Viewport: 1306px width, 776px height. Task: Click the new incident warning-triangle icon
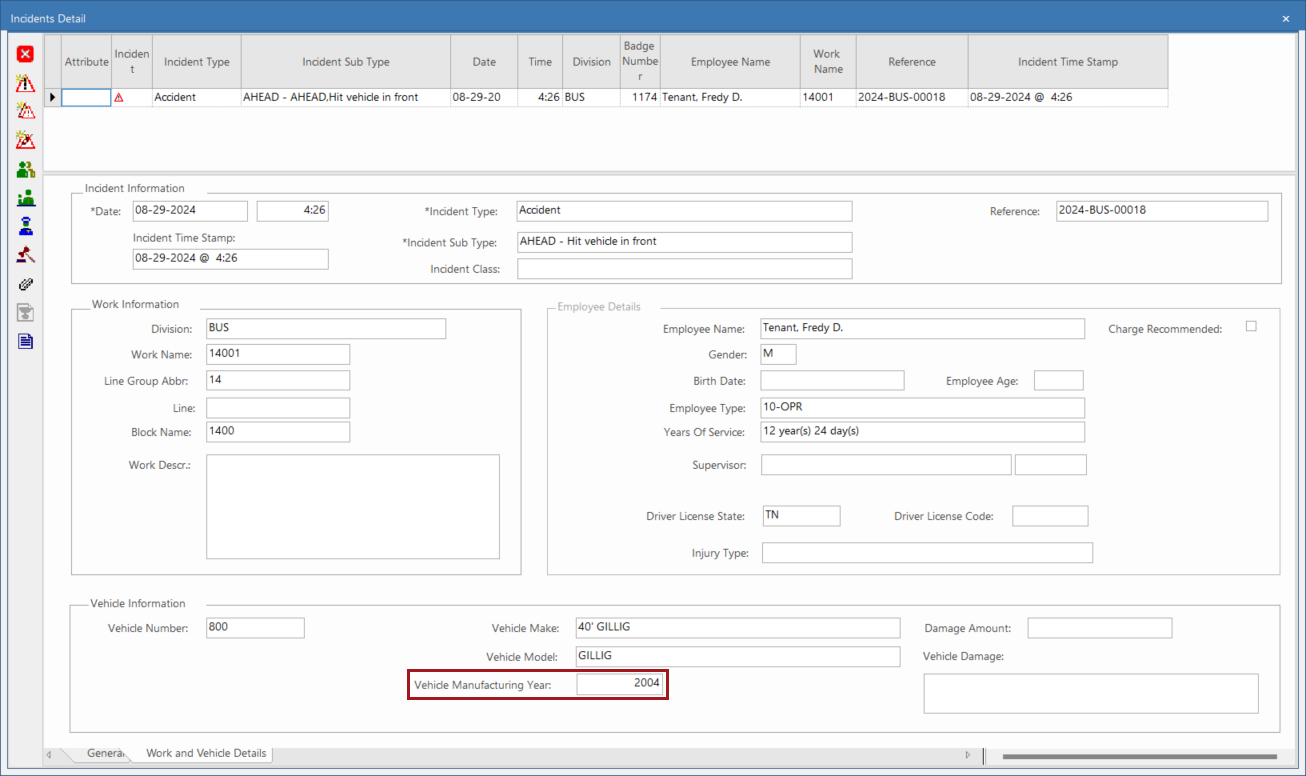coord(25,83)
